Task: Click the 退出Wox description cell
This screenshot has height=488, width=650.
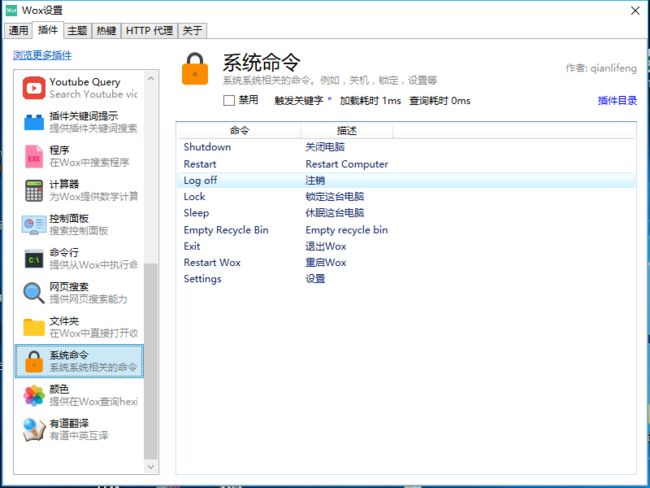Action: (326, 246)
